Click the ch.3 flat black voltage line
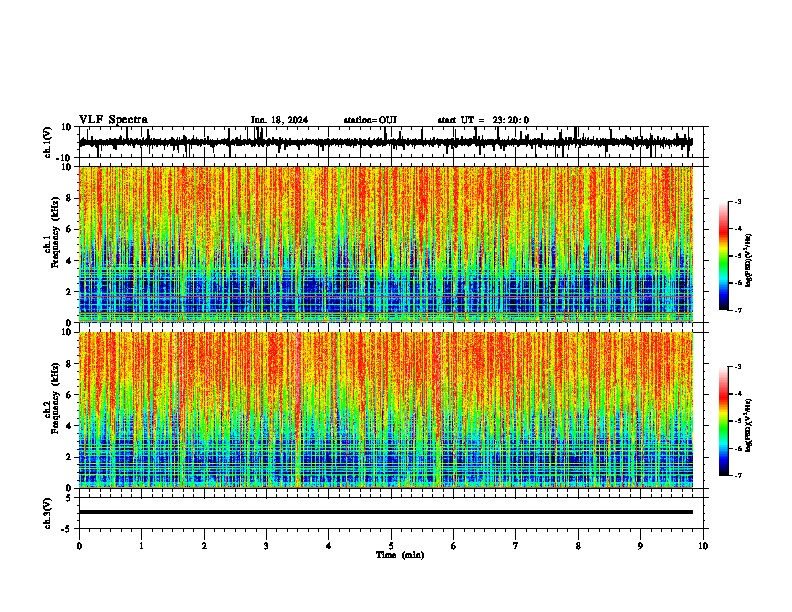Image resolution: width=792 pixels, height=612 pixels. coord(386,512)
